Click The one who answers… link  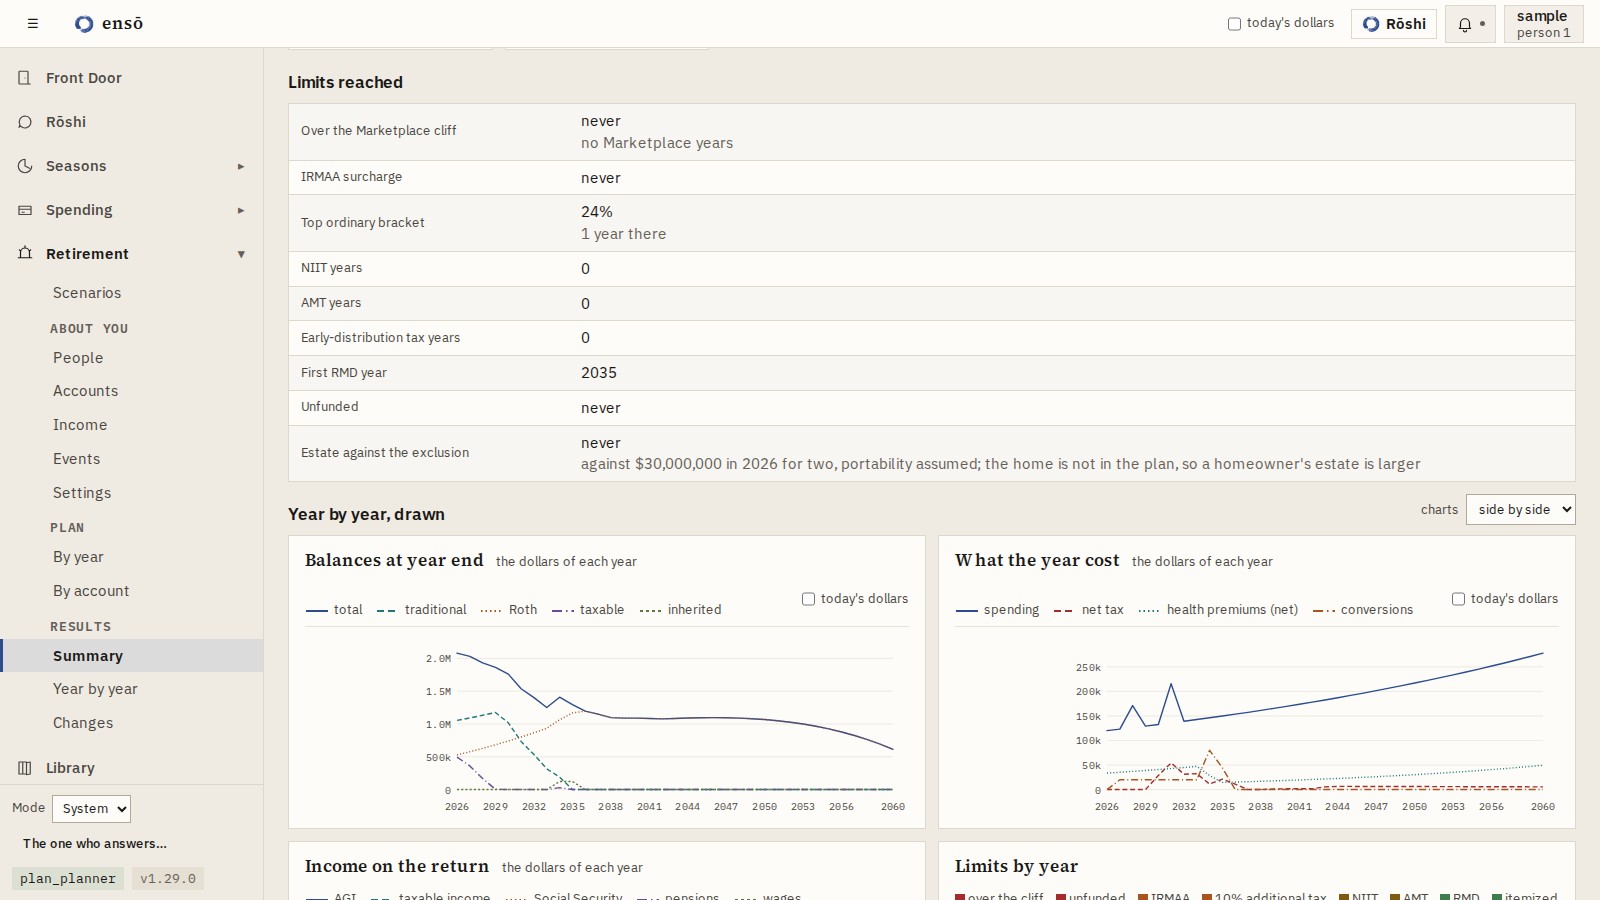(95, 843)
